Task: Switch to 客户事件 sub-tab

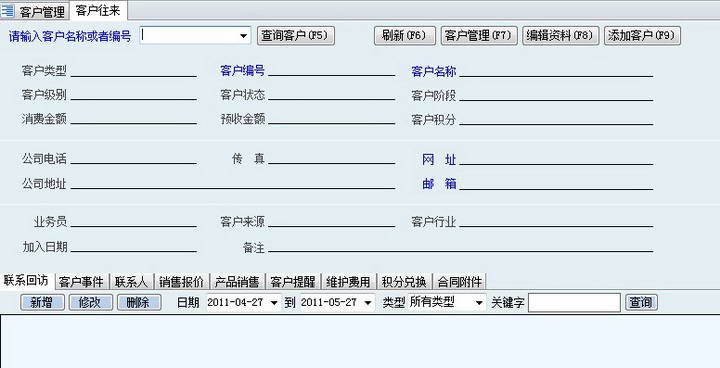Action: 81,281
